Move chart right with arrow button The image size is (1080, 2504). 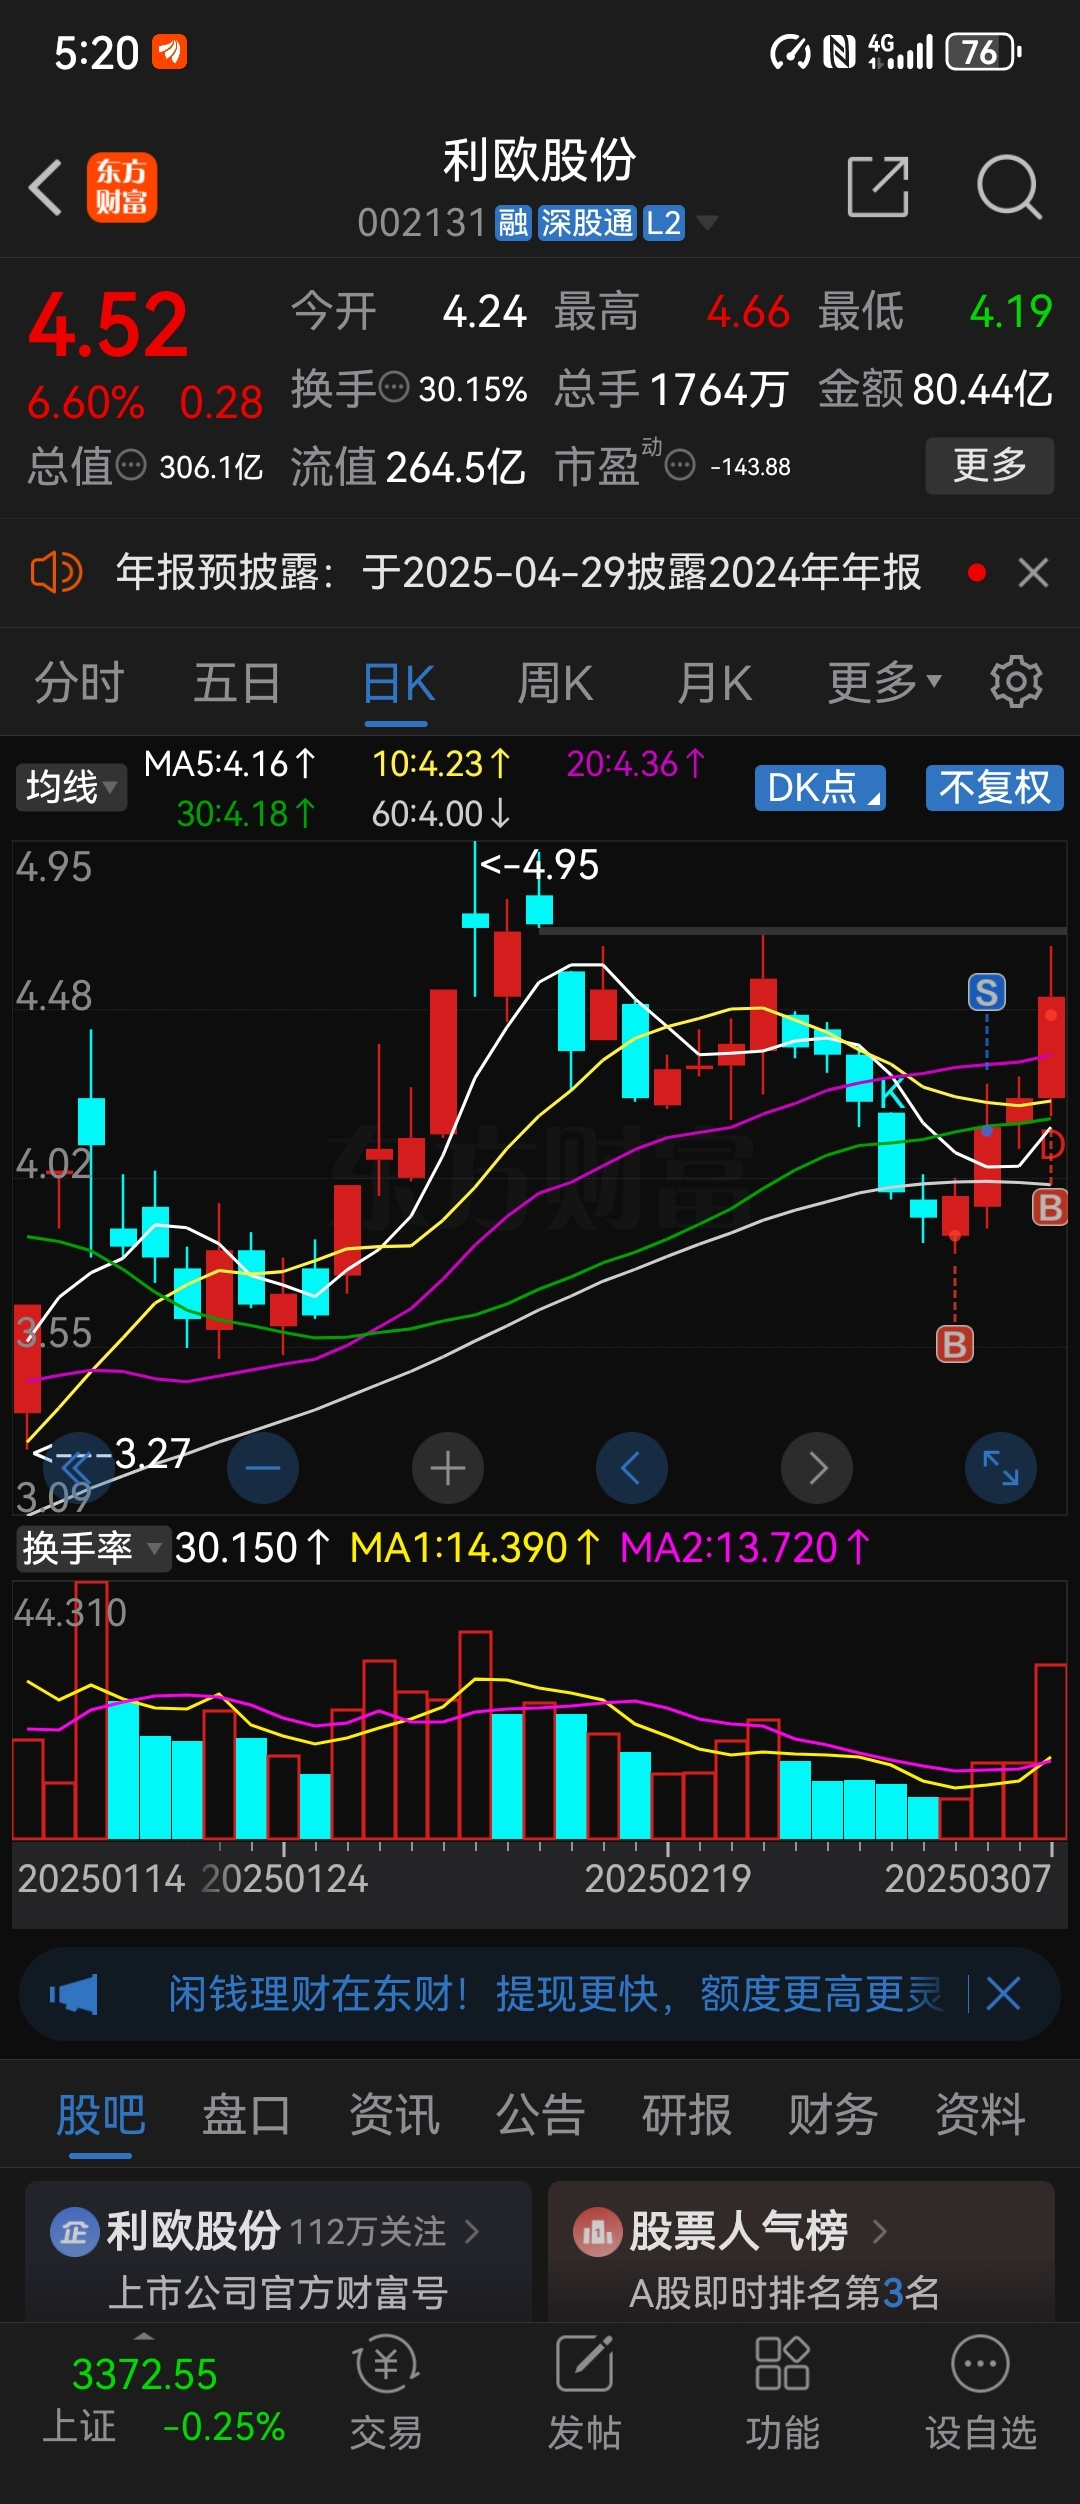pyautogui.click(x=817, y=1468)
